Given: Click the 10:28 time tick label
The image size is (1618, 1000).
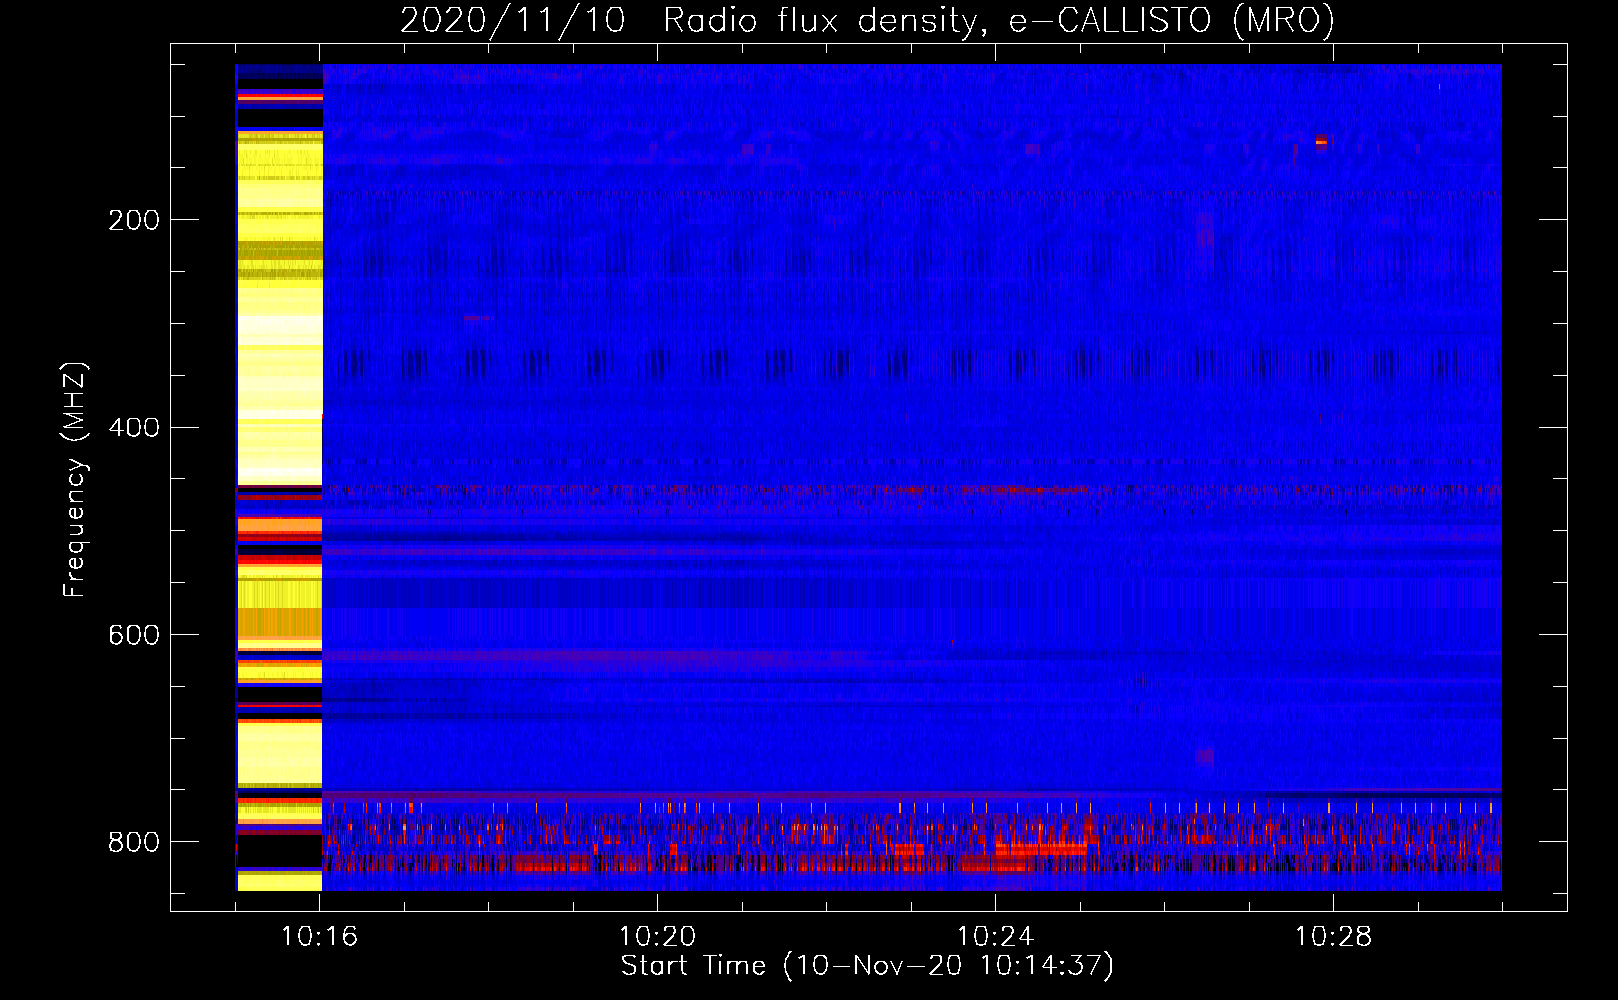Looking at the screenshot, I should click(x=1334, y=937).
